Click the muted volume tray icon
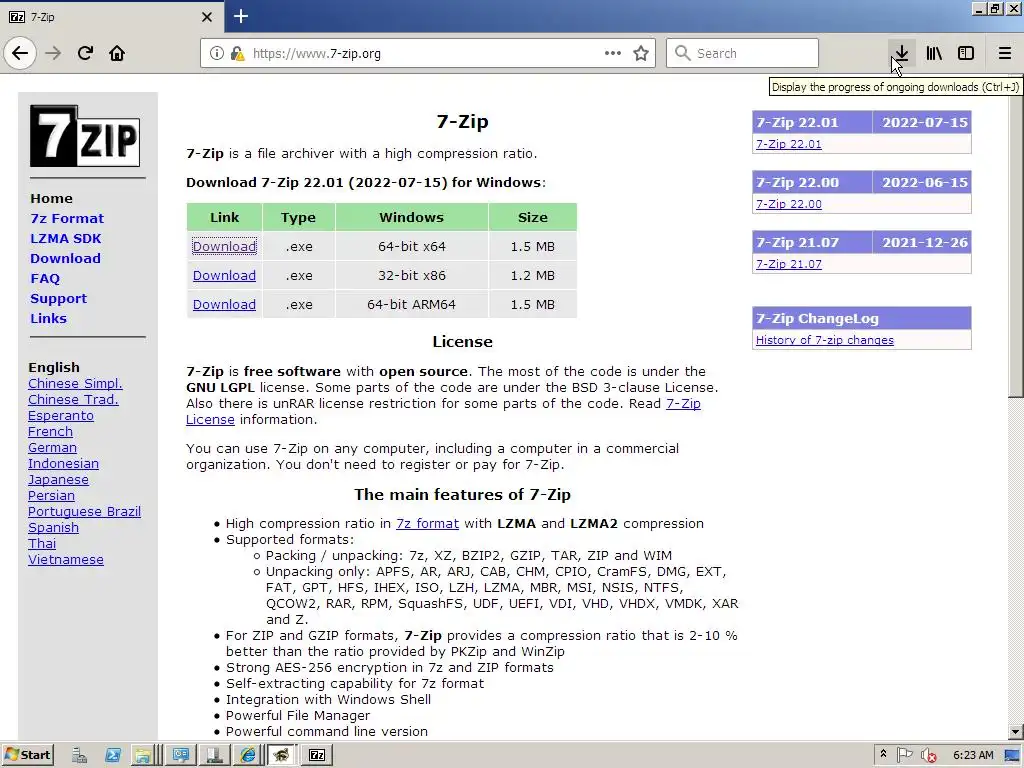Image resolution: width=1024 pixels, height=768 pixels. coord(928,755)
